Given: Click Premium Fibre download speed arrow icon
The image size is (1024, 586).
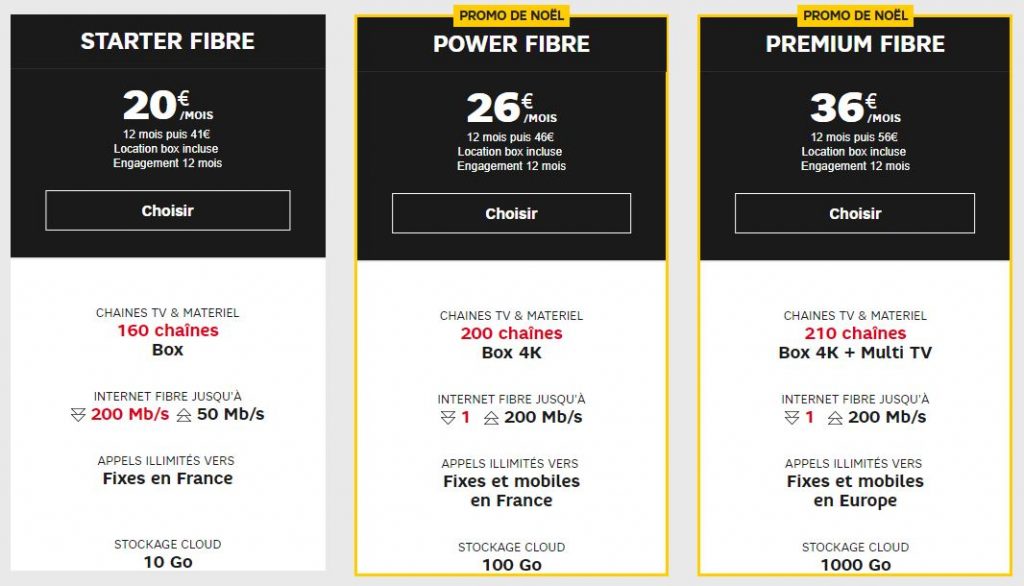Looking at the screenshot, I should [x=792, y=418].
